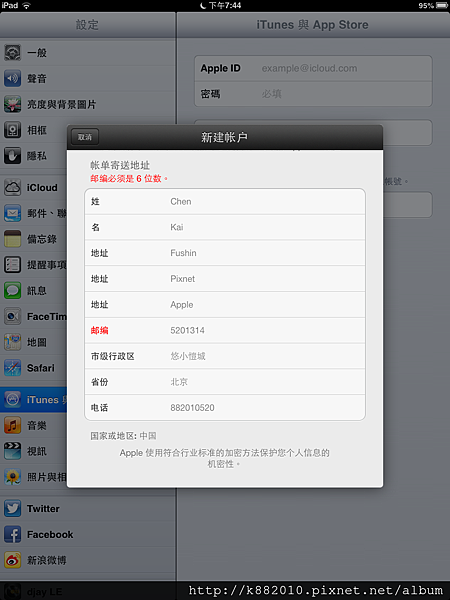
Task: Open the Sounds (聲音) speaker icon
Action: [12, 78]
